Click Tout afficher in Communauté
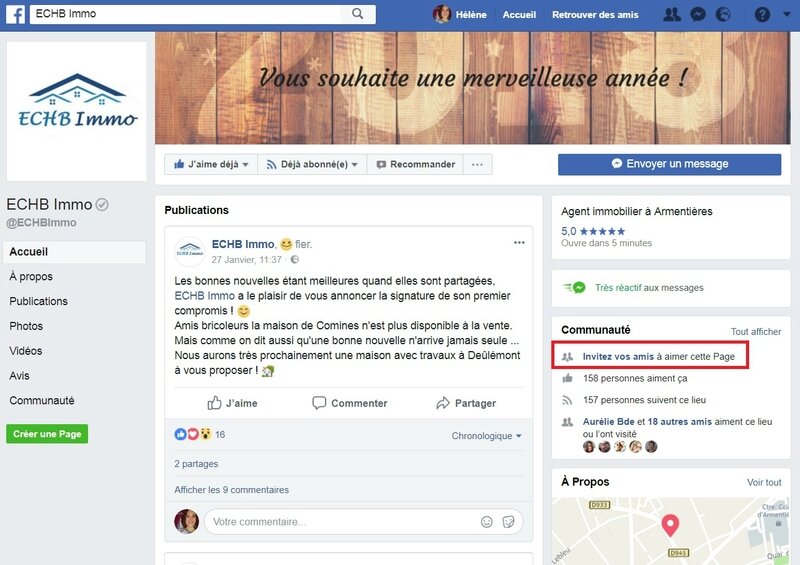The height and width of the screenshot is (565, 800). pyautogui.click(x=756, y=332)
